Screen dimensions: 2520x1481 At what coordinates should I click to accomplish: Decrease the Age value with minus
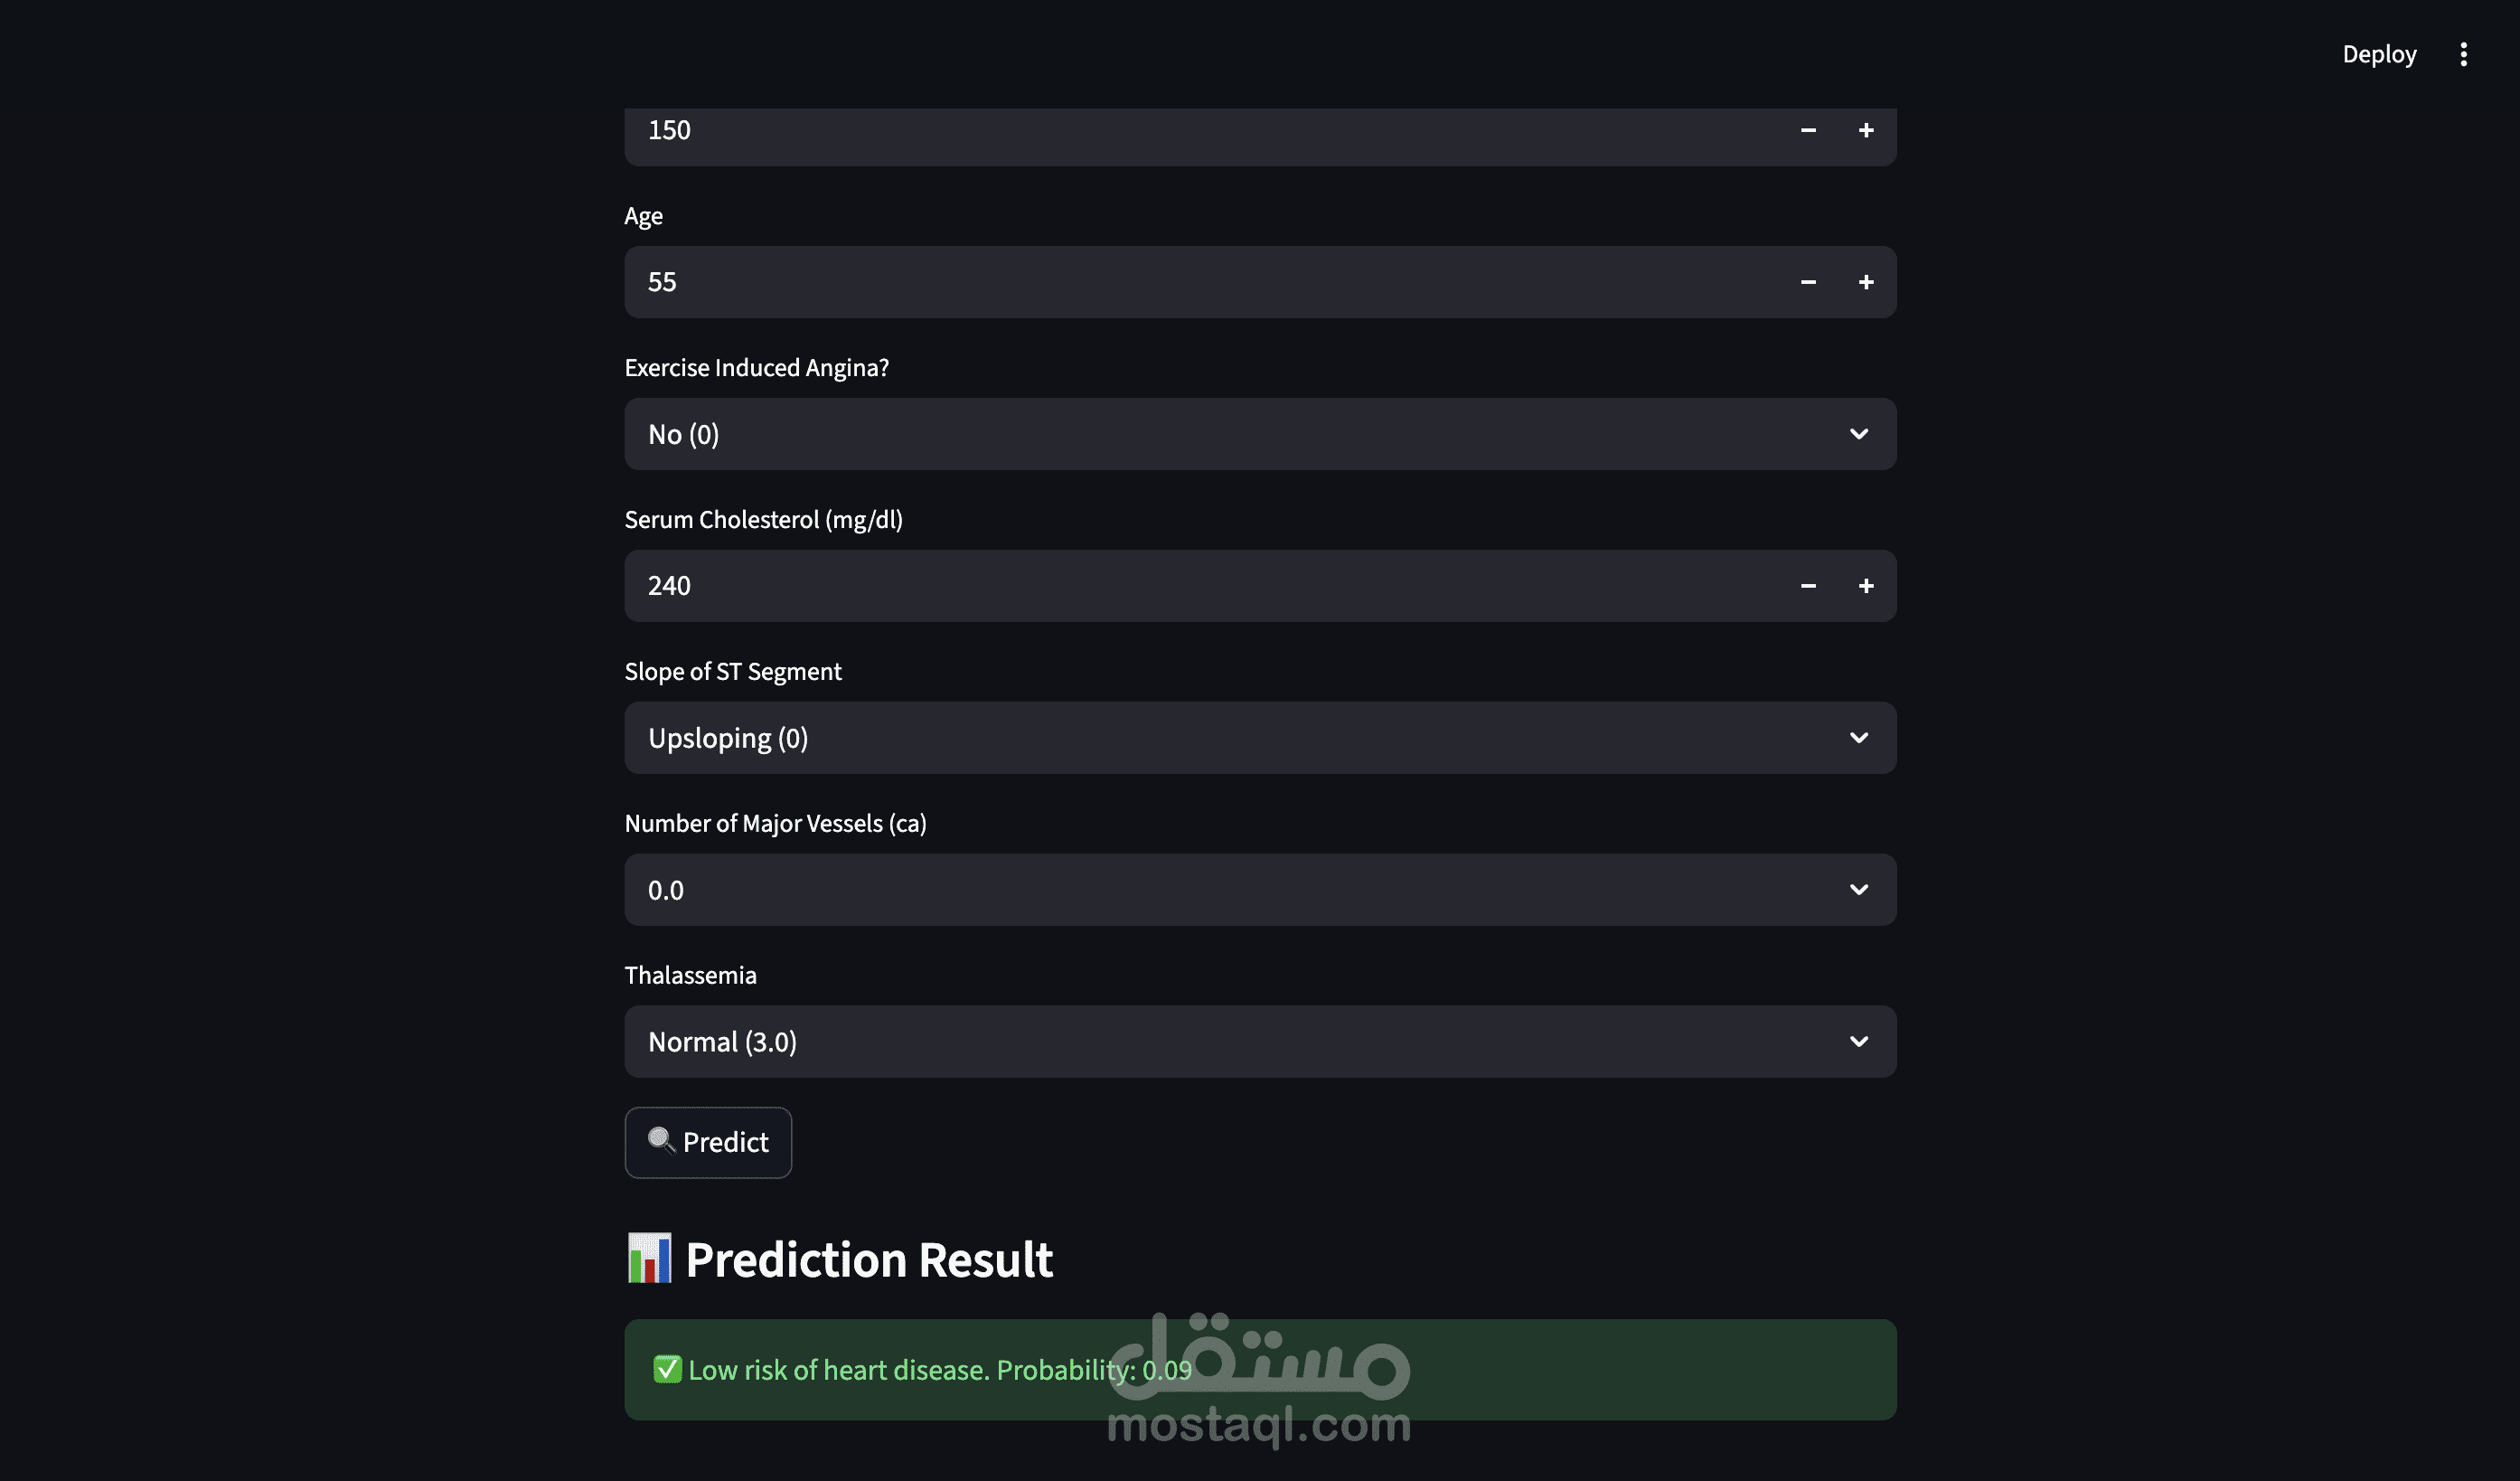pos(1807,282)
